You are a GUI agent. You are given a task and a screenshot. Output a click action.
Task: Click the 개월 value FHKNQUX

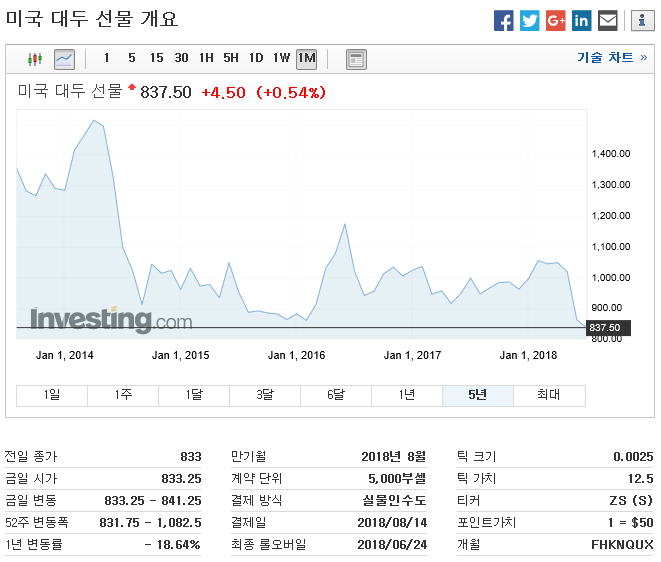(x=622, y=544)
